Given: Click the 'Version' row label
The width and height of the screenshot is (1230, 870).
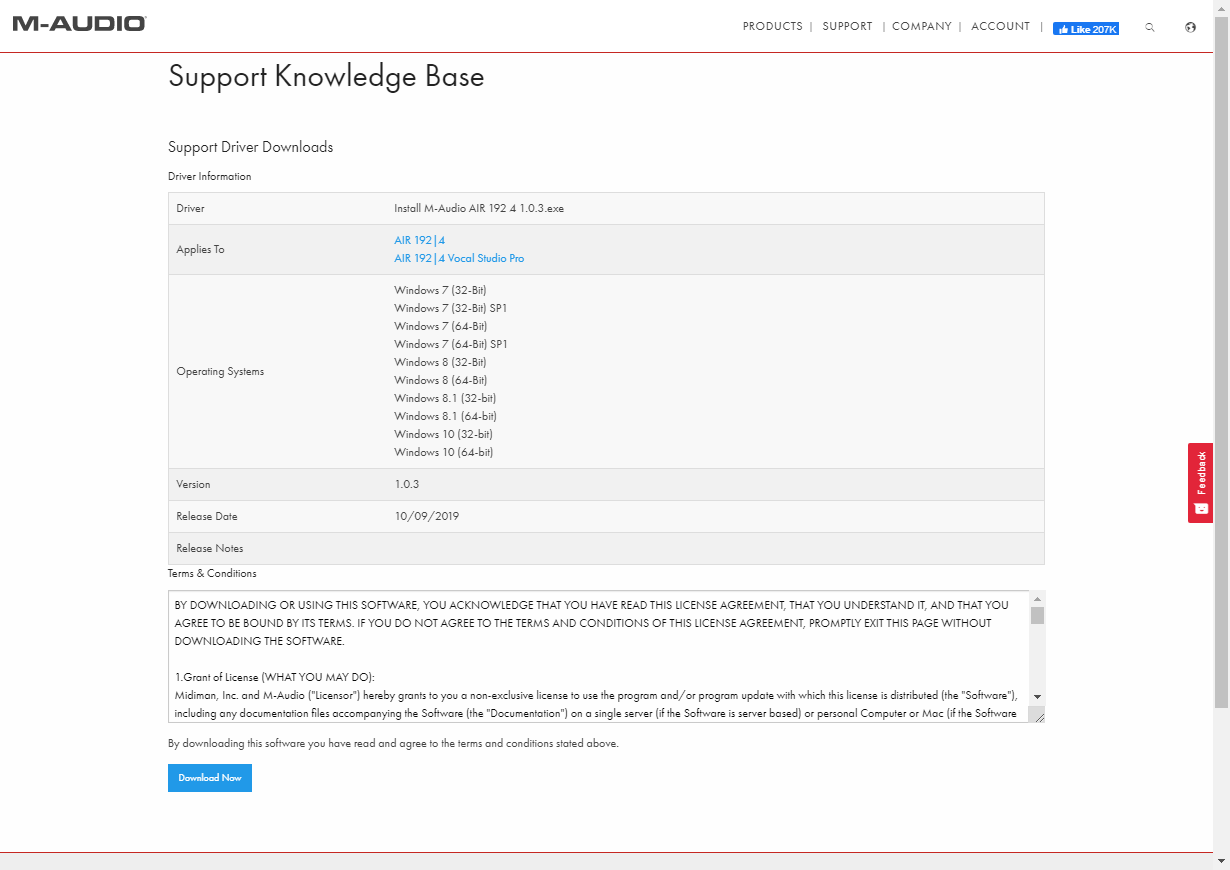Looking at the screenshot, I should click(193, 484).
